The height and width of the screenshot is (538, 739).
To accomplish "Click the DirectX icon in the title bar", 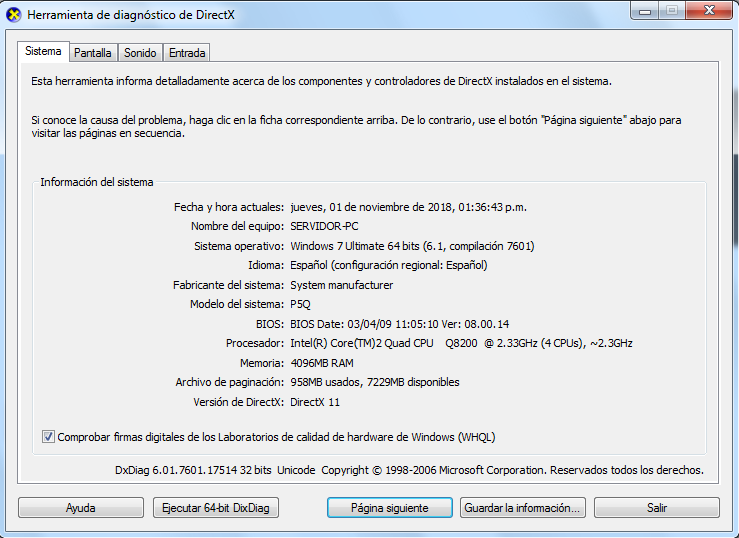I will (x=14, y=15).
